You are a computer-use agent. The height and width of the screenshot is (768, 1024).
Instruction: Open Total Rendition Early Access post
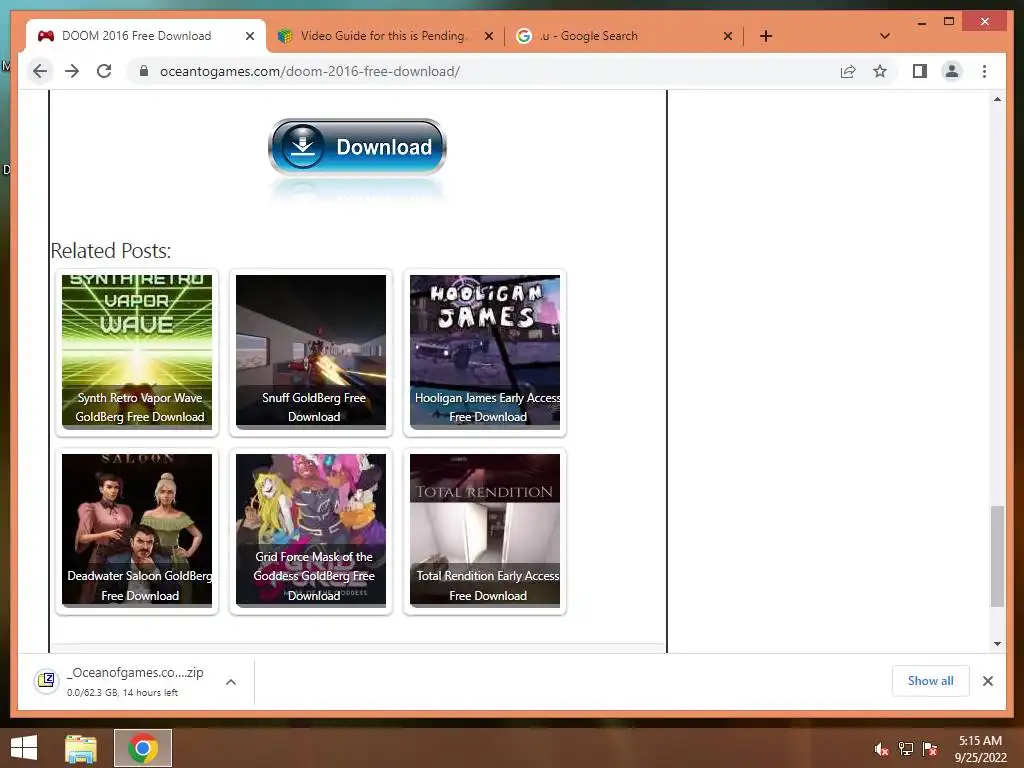pos(485,530)
